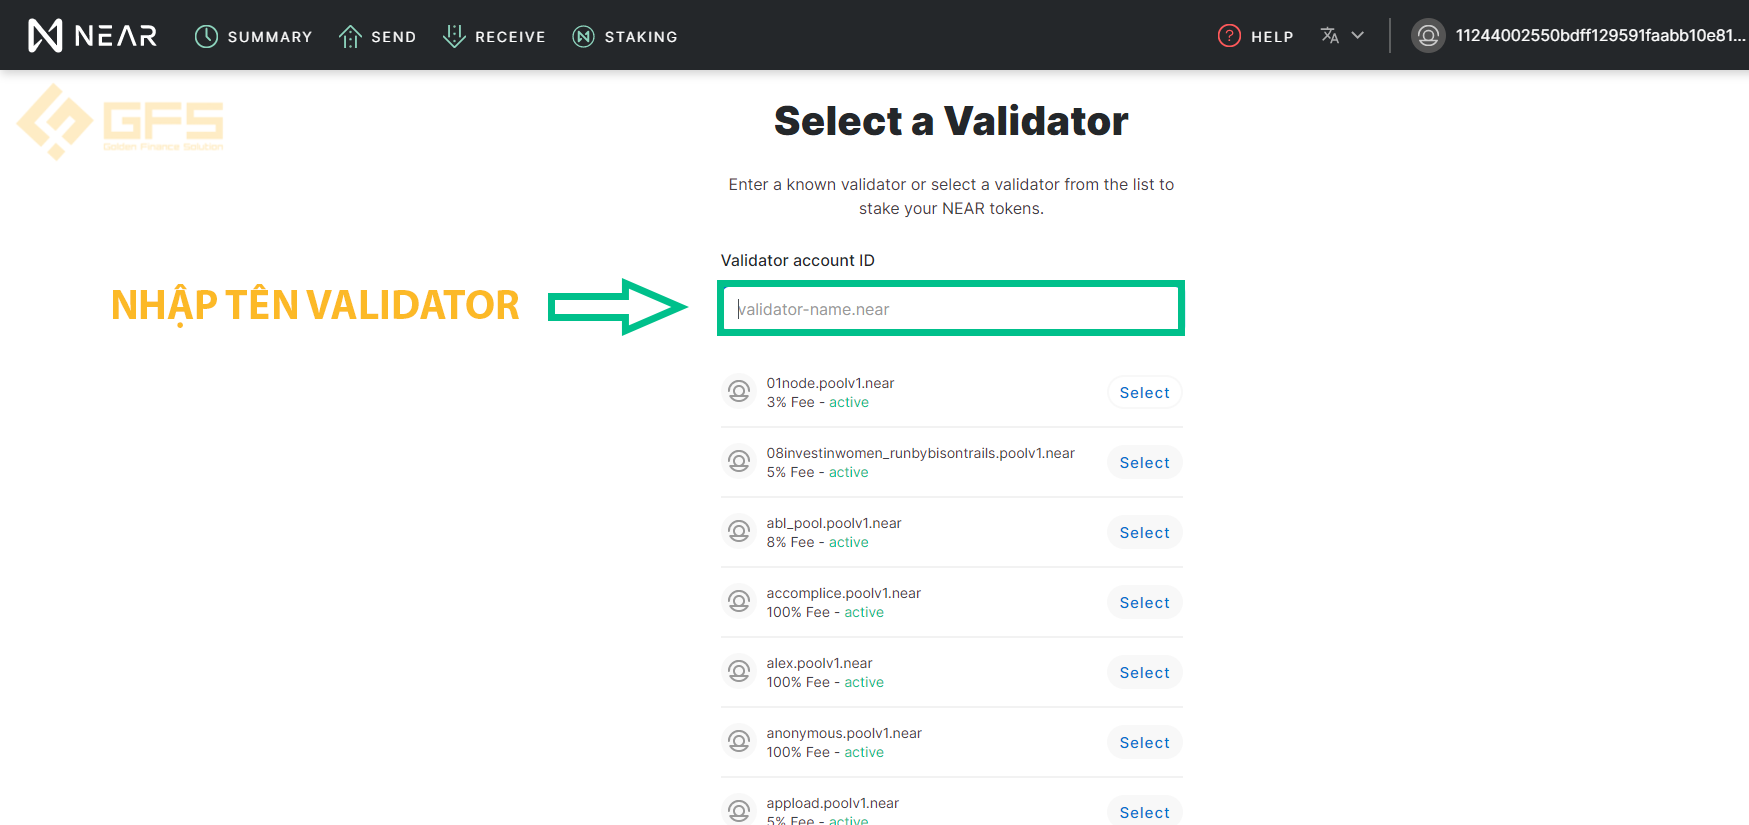Image resolution: width=1749 pixels, height=825 pixels.
Task: Click the NEAR logo in header
Action: (92, 36)
